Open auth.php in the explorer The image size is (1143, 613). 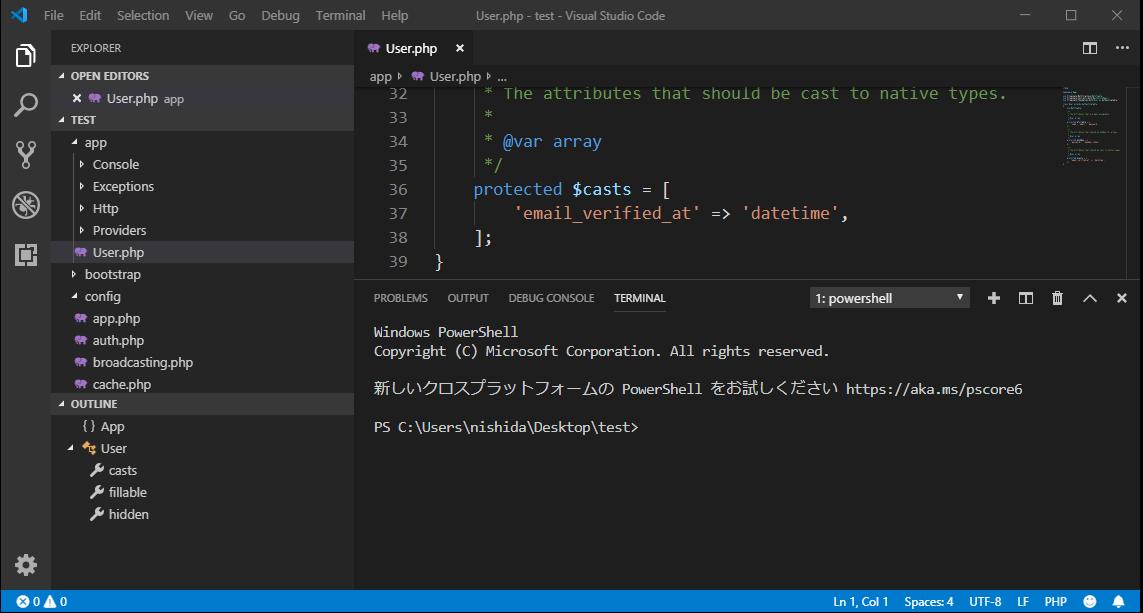click(x=118, y=340)
